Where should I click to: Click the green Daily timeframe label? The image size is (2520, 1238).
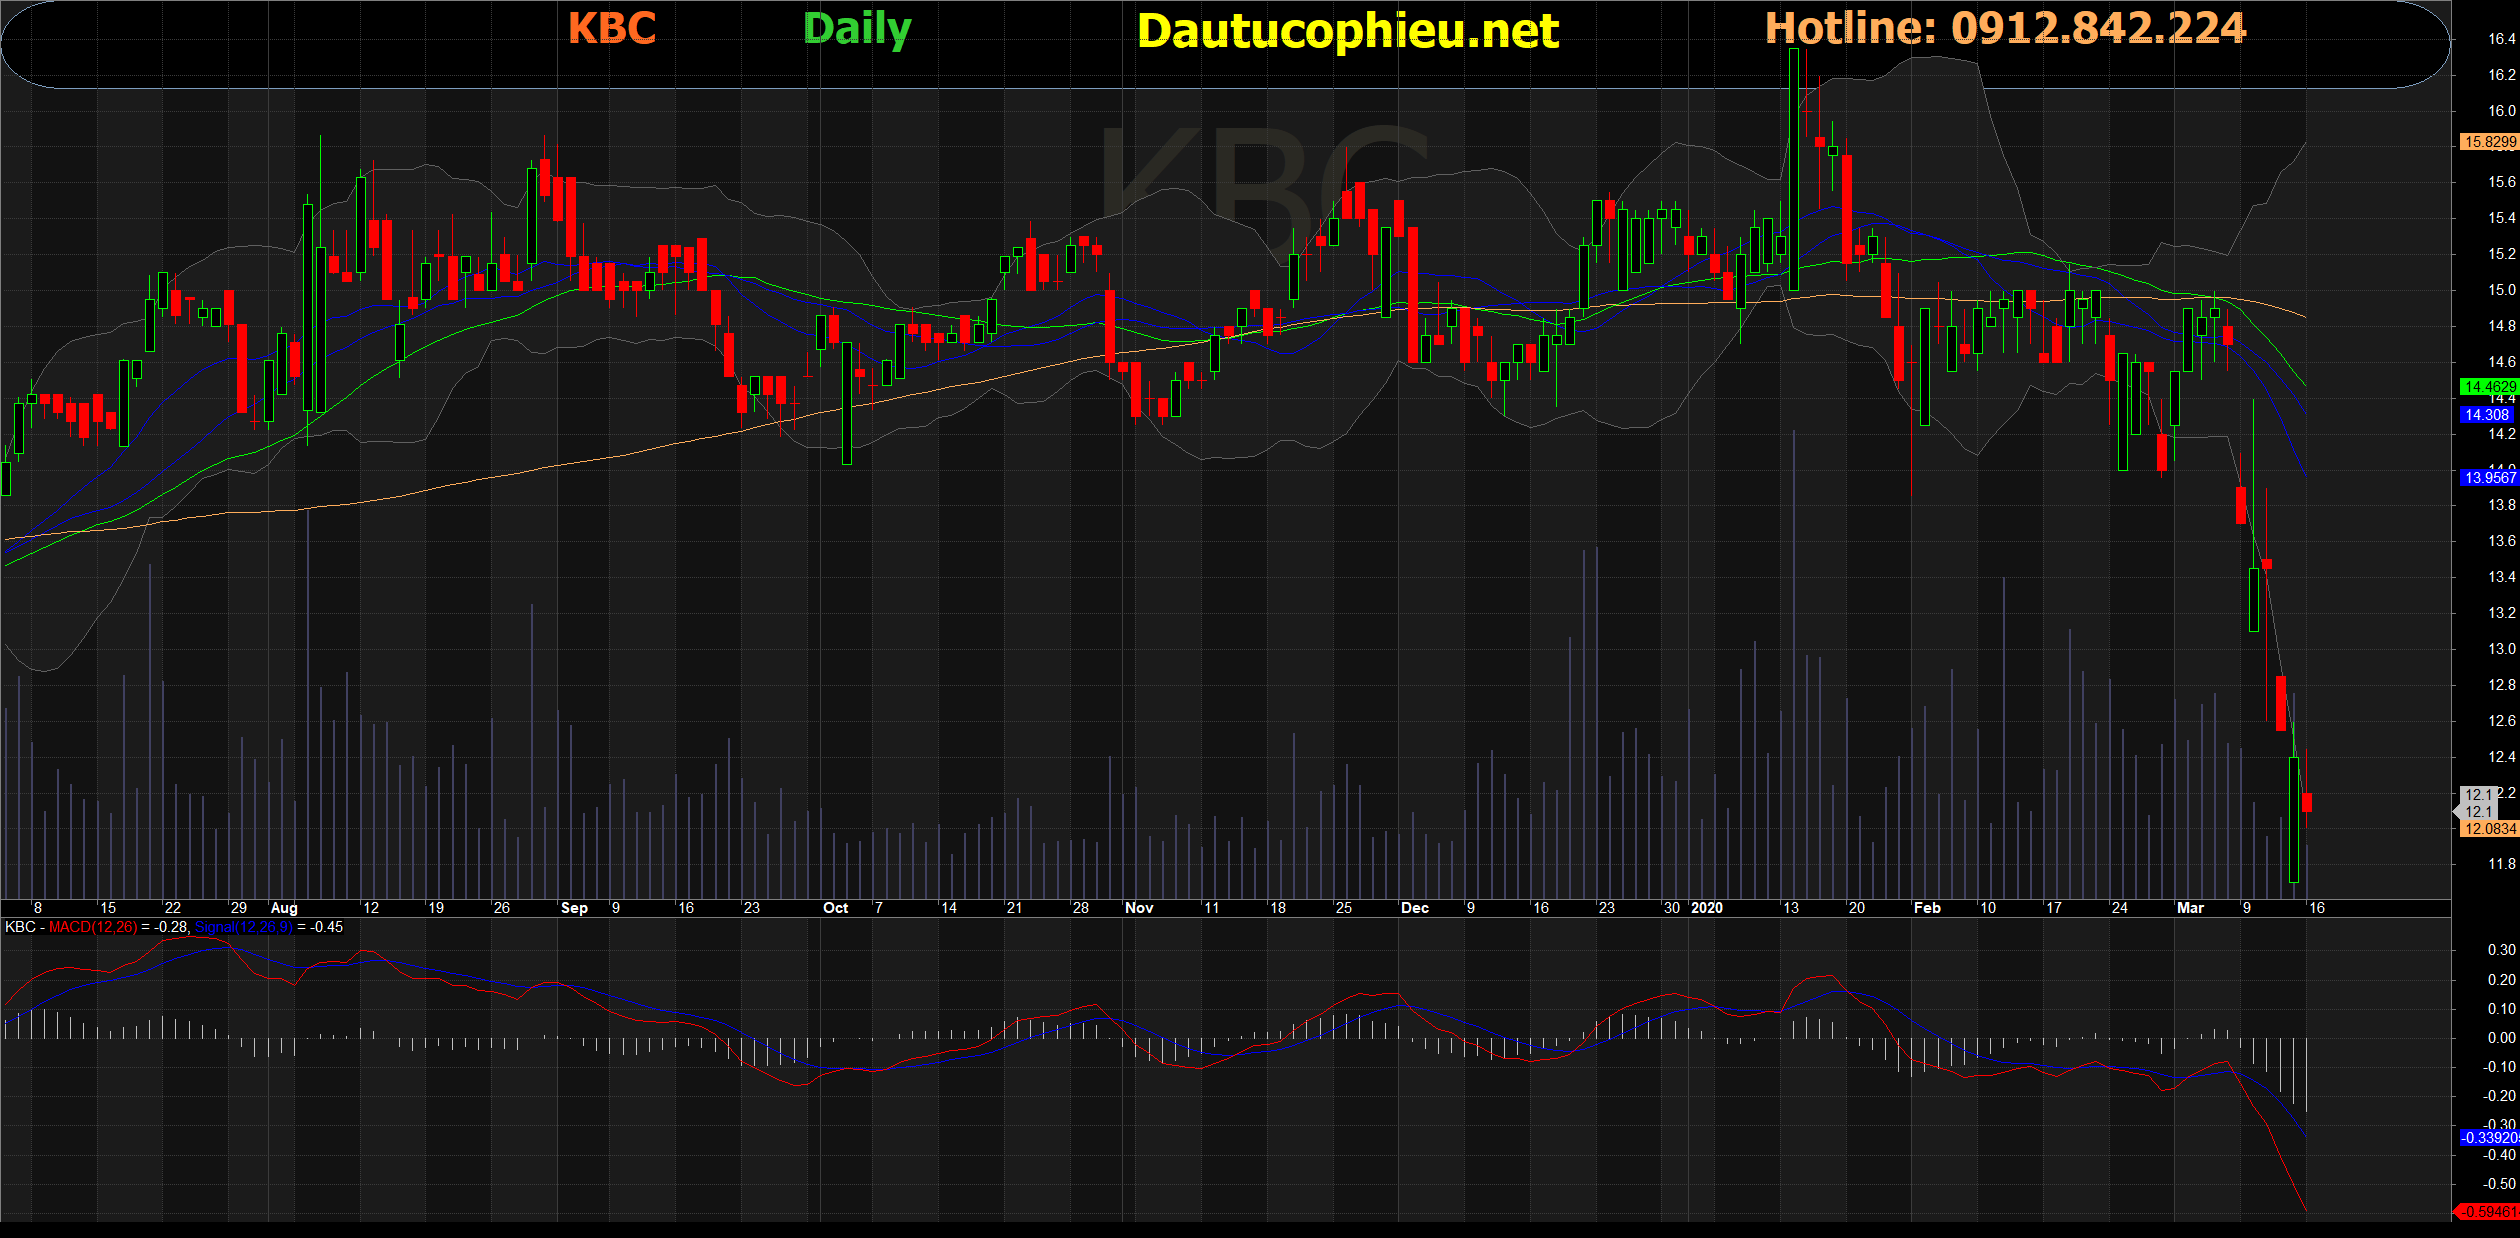tap(857, 30)
